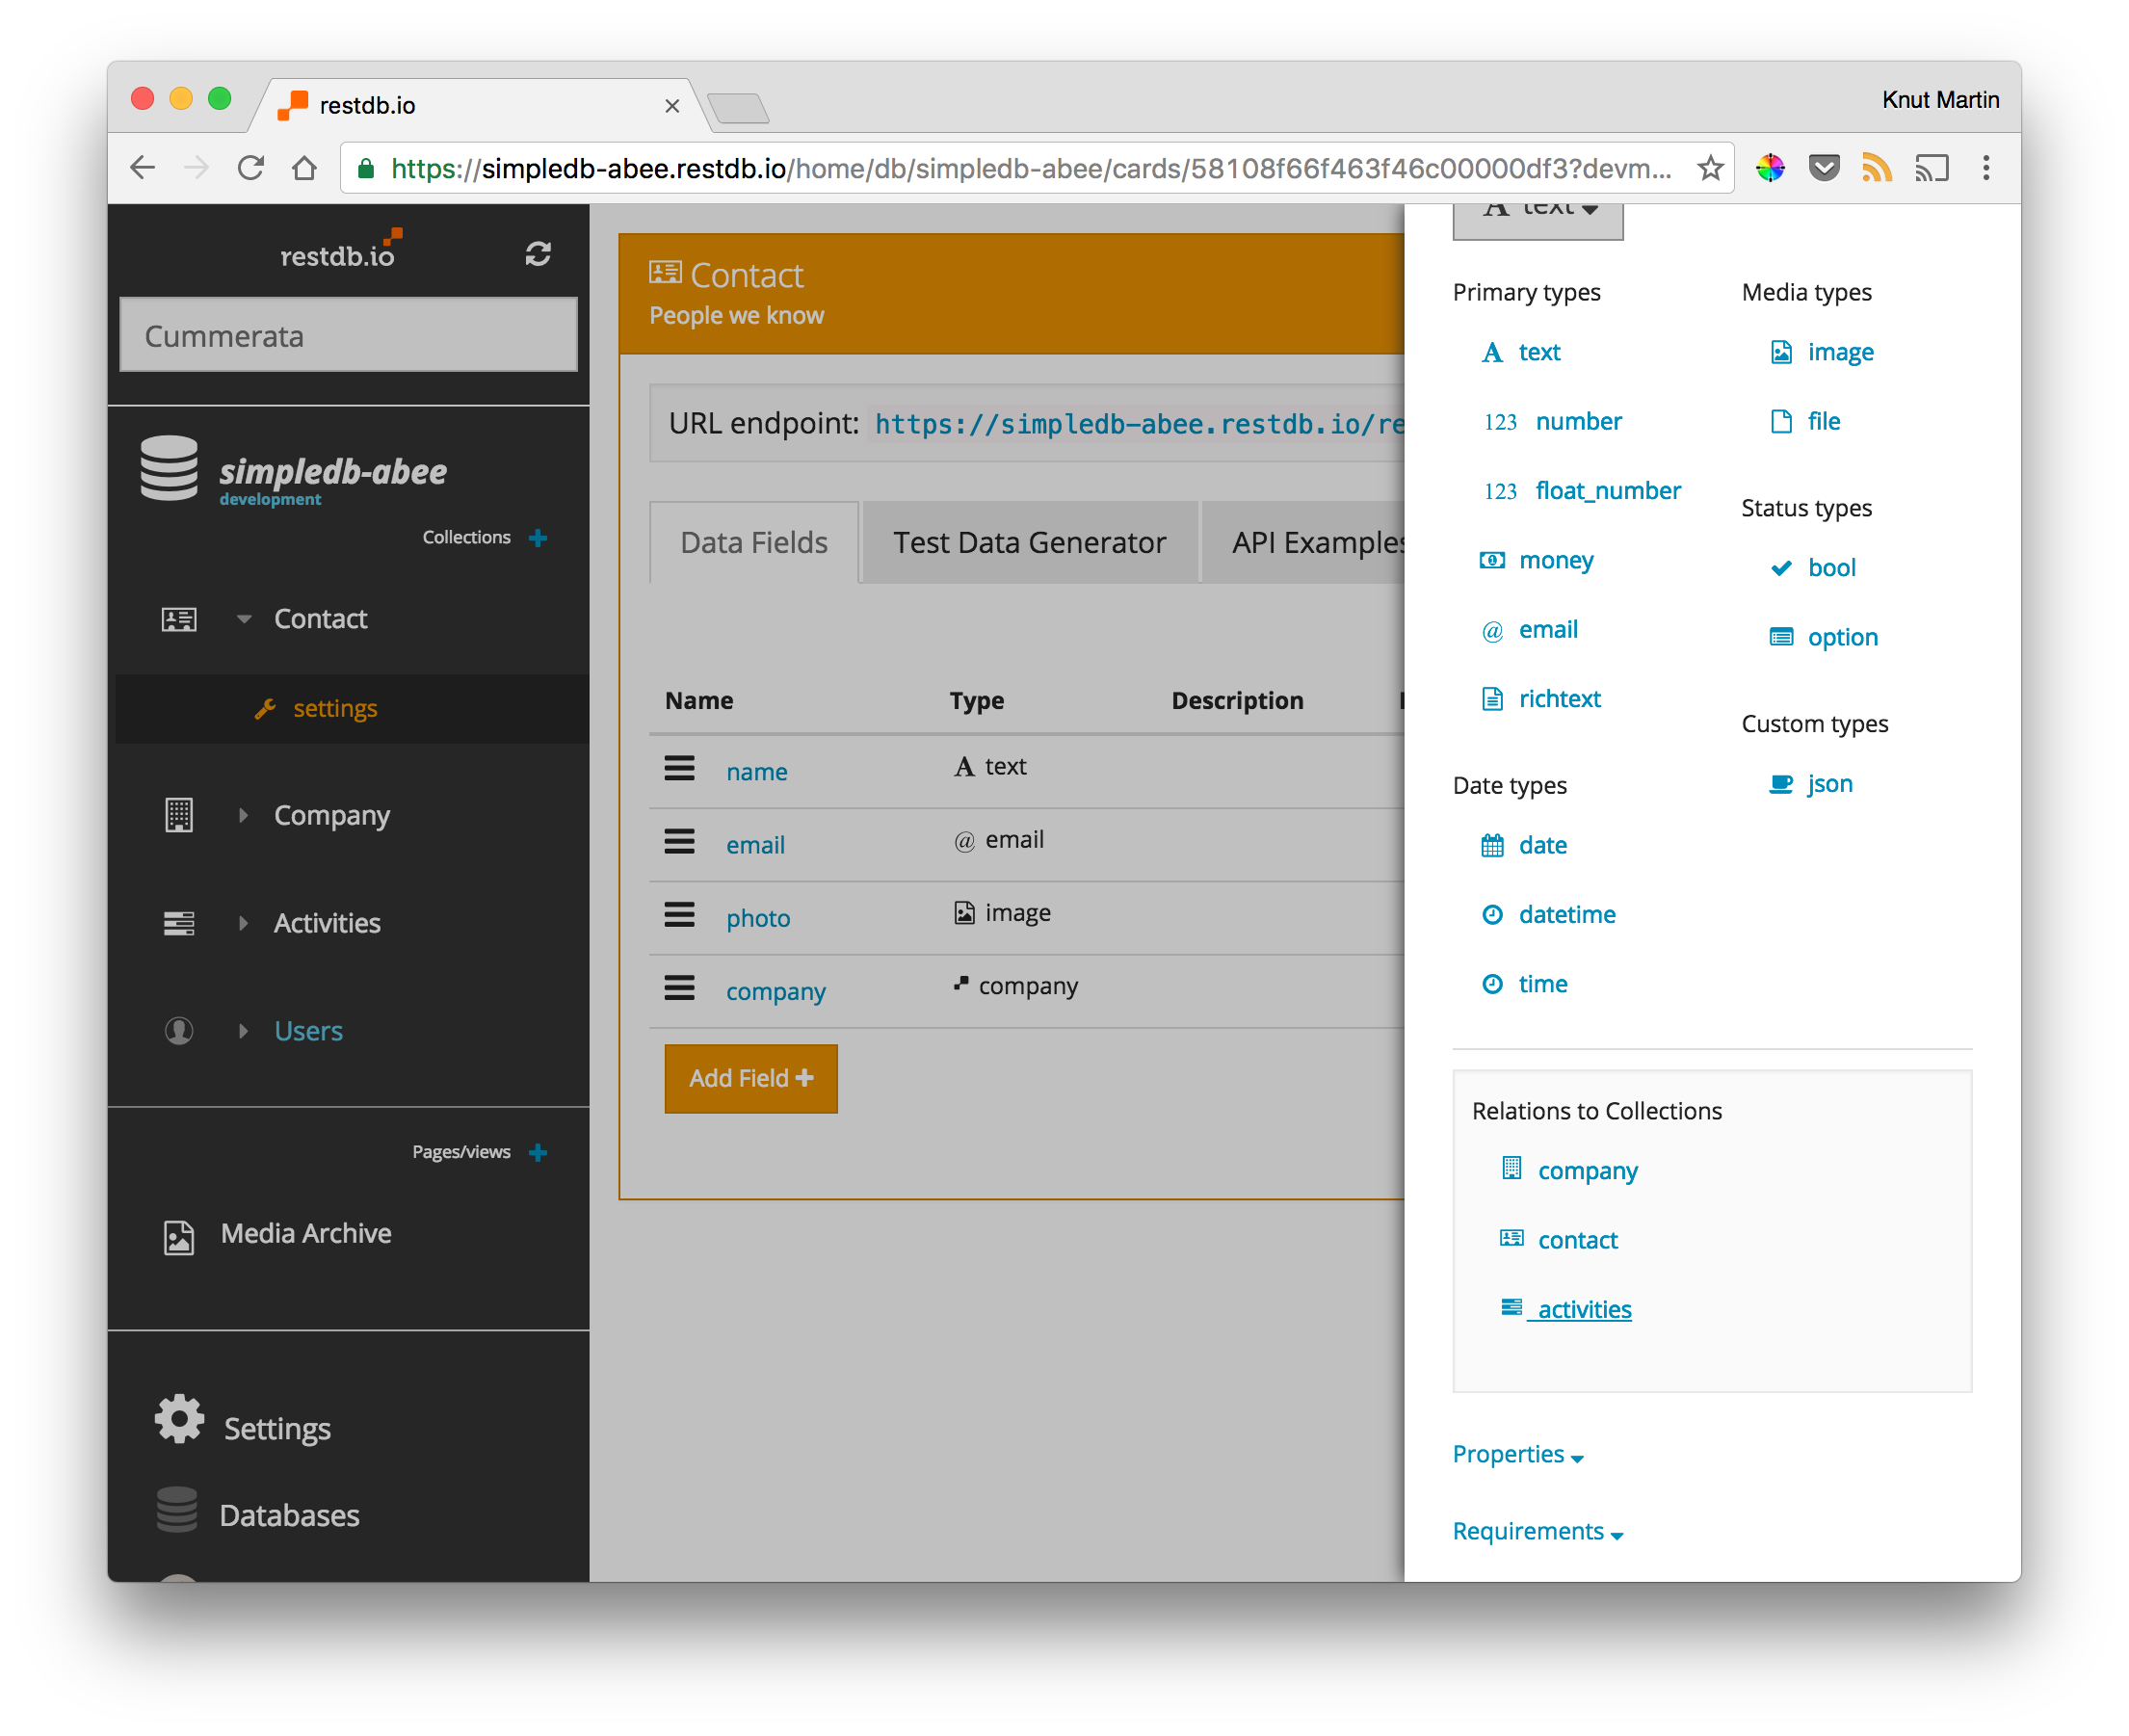Viewport: 2129px width, 1736px height.
Task: Click drag handle icon for name field
Action: (x=680, y=768)
